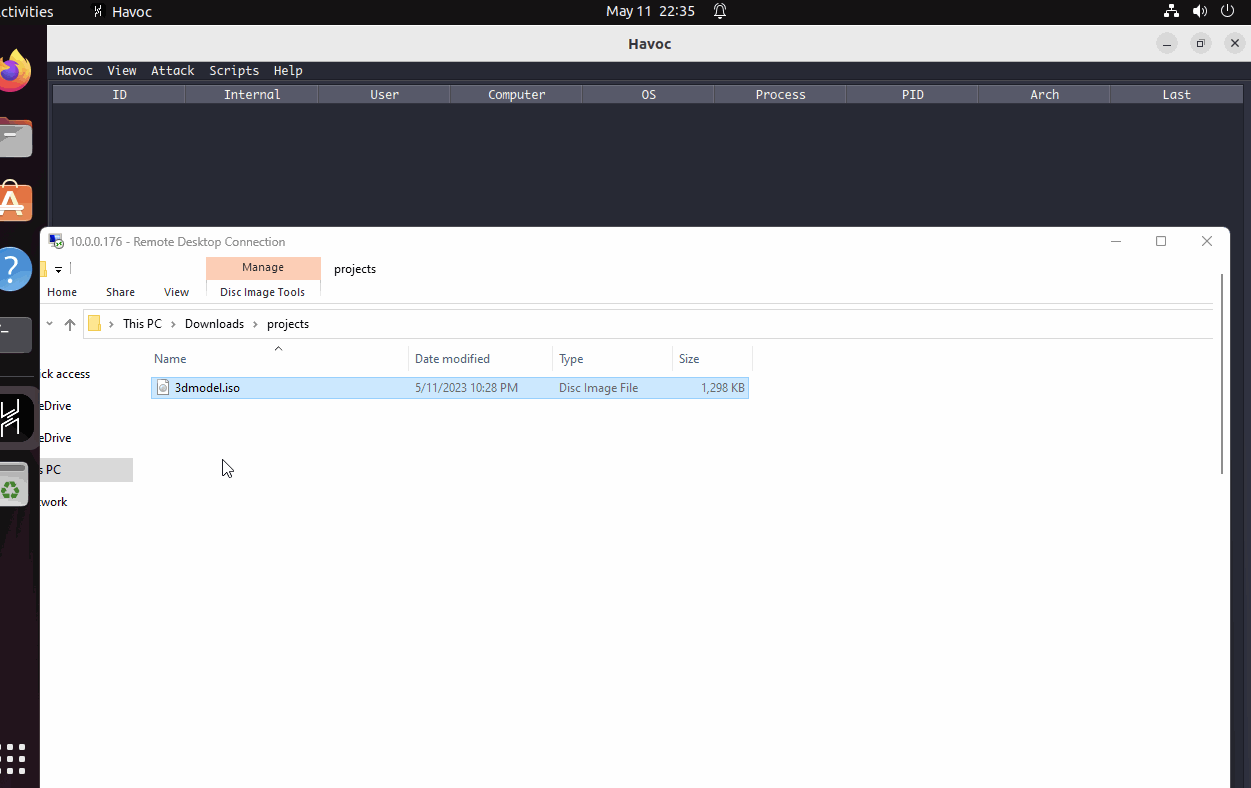Open the Scripts menu in Havoc
Screen dimensions: 1251x788
point(234,71)
